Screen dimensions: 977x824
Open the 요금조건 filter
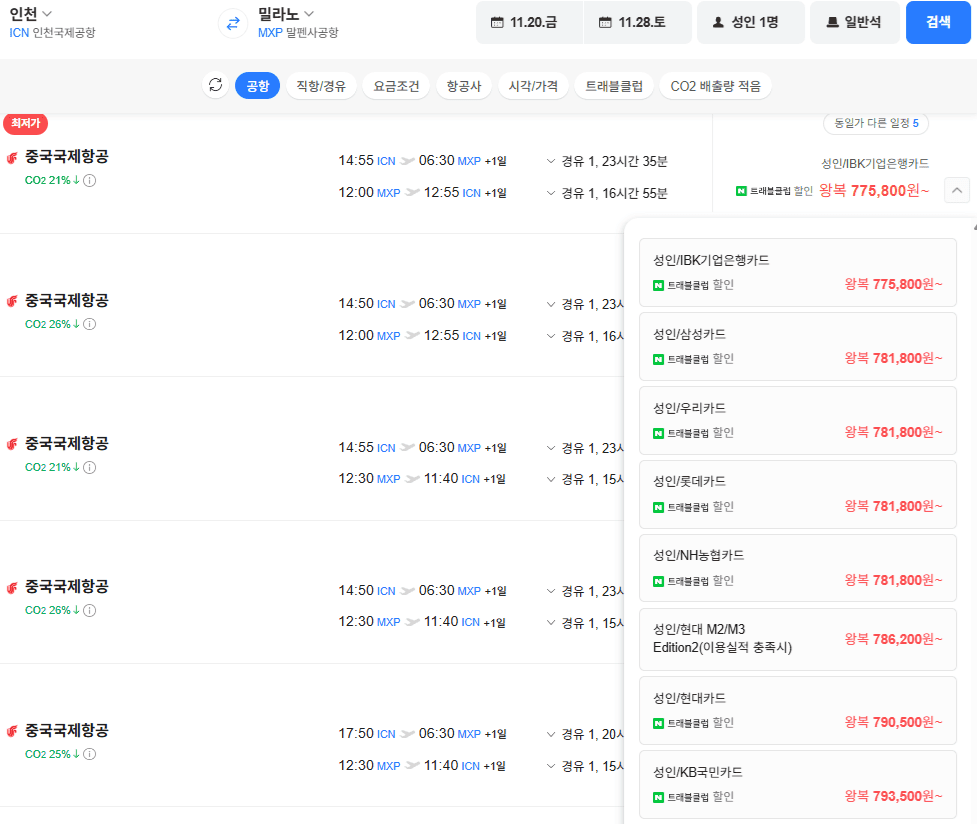(396, 85)
